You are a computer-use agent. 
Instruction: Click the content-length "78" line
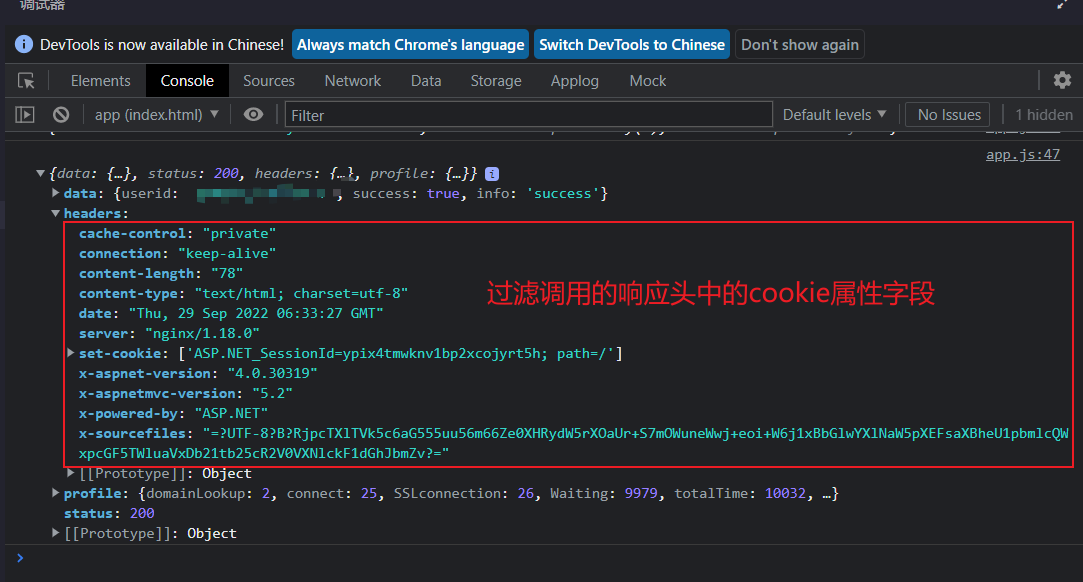pyautogui.click(x=161, y=273)
